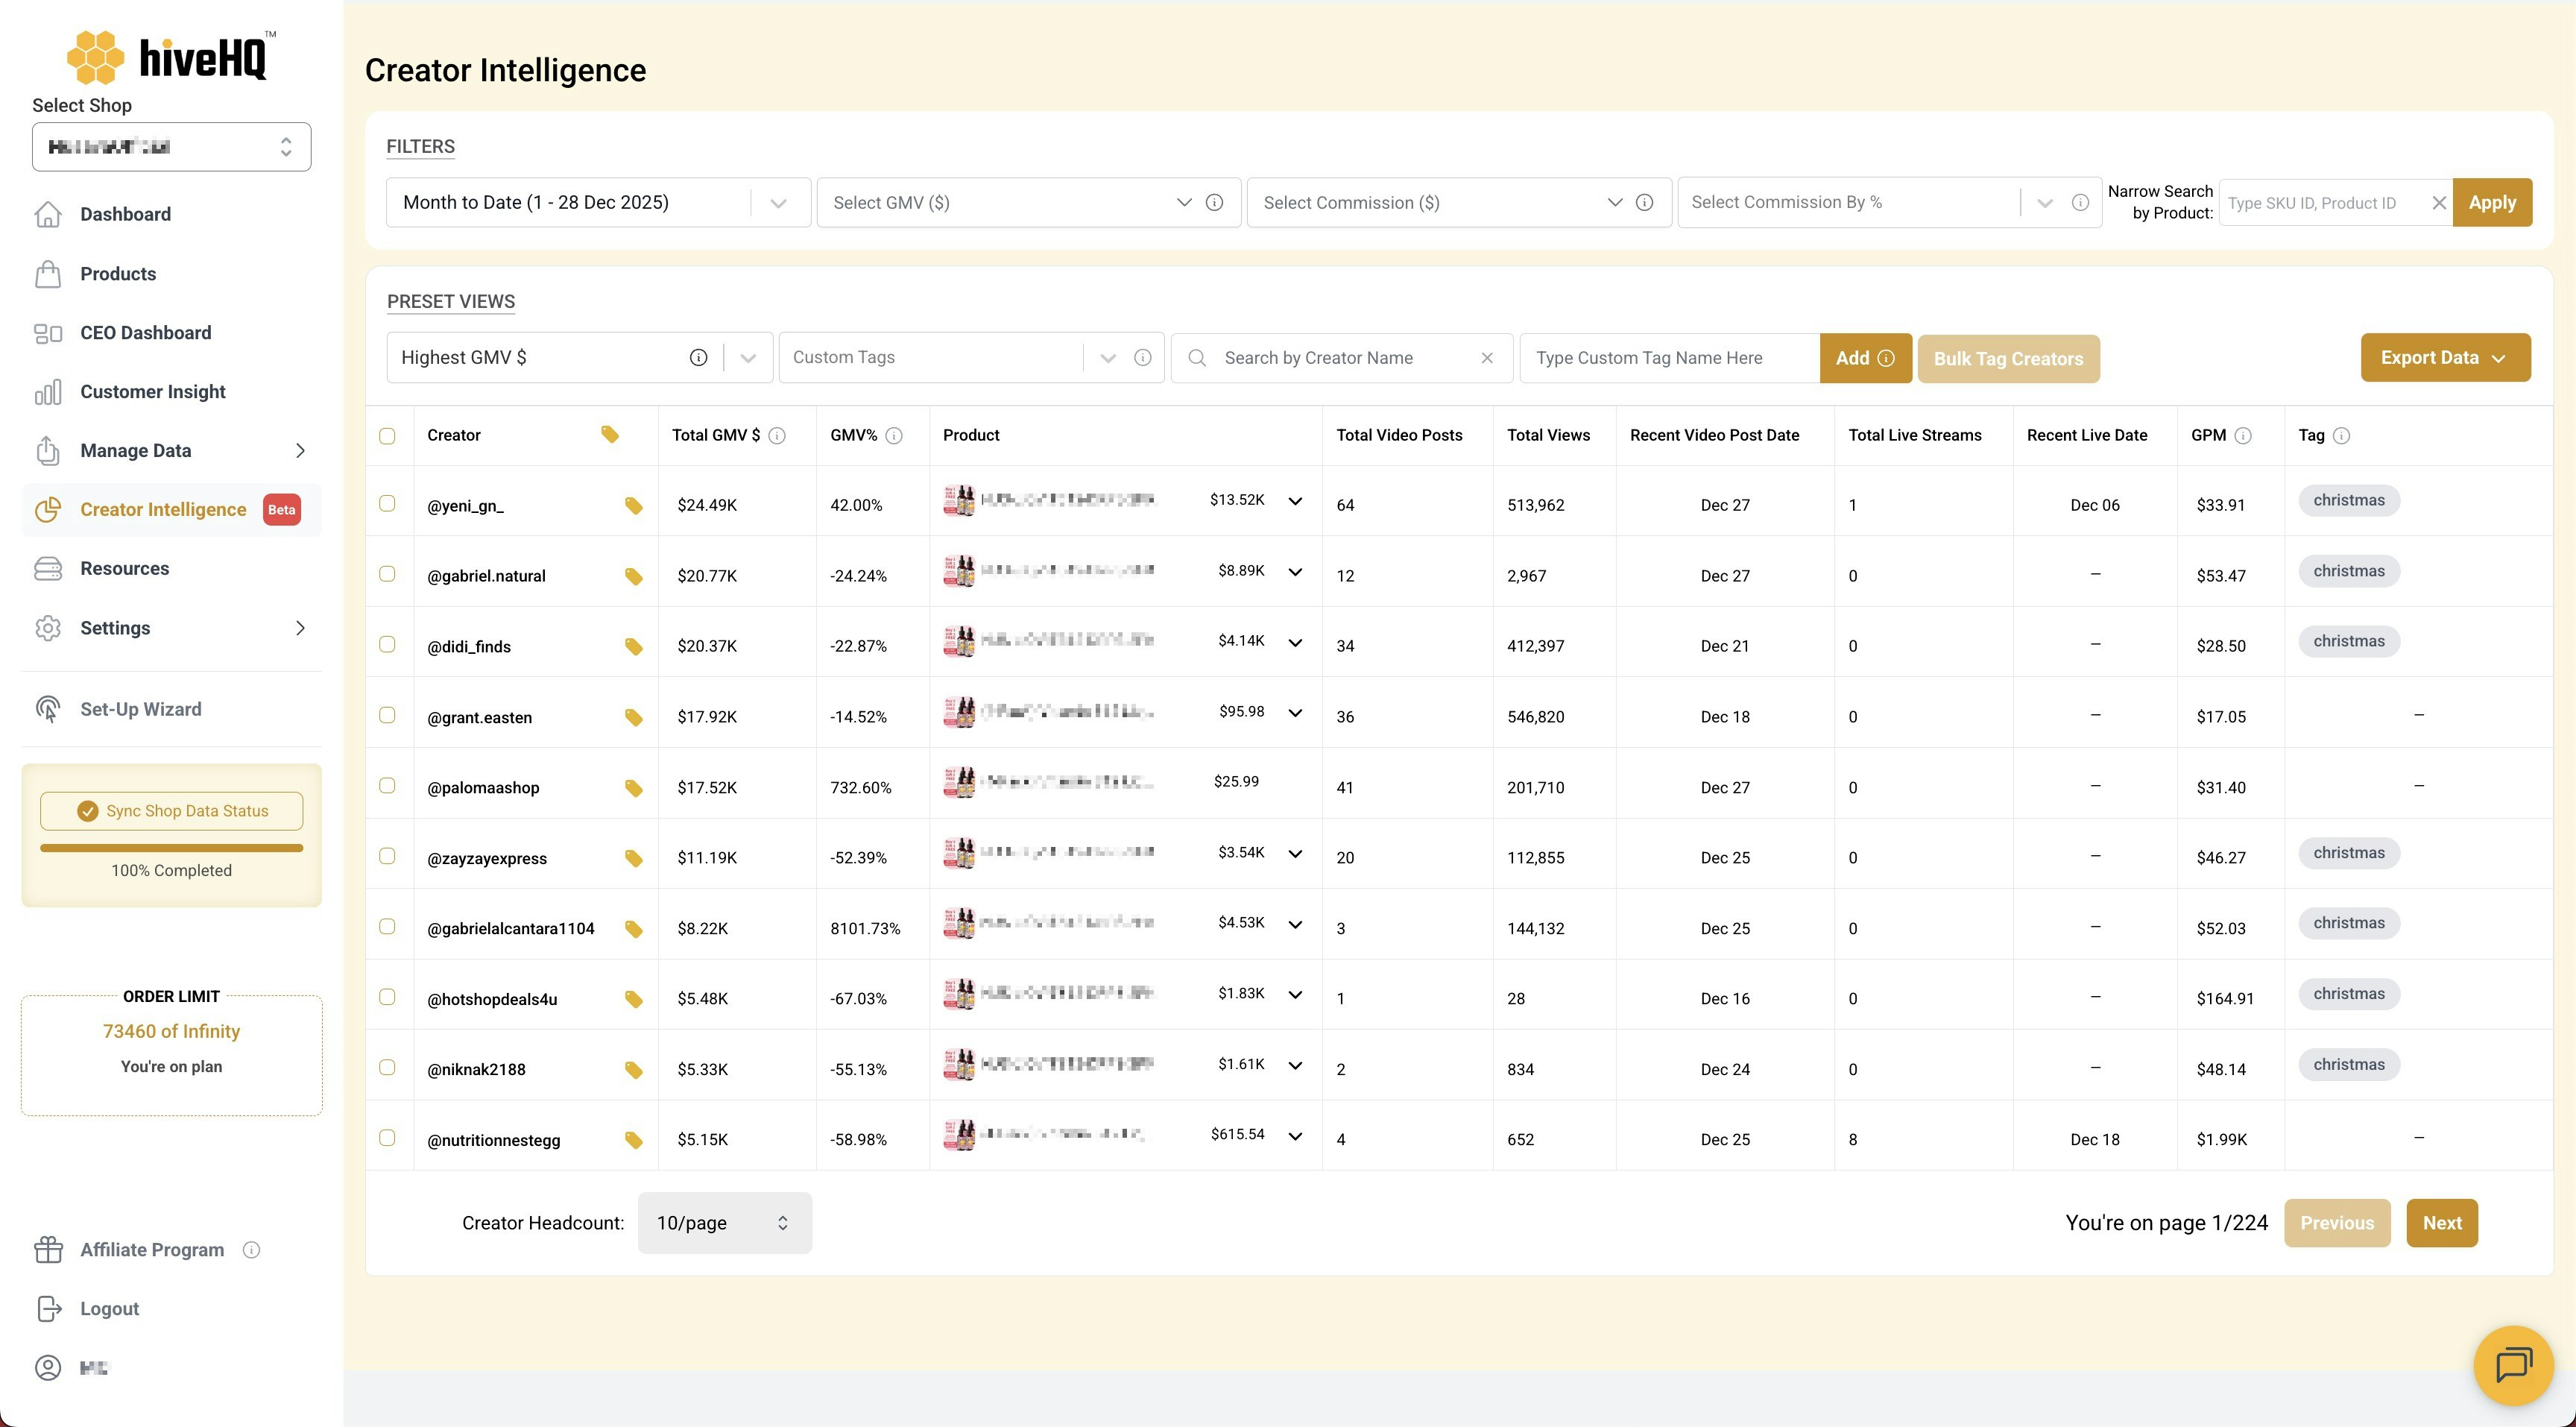
Task: Open the Creator Headcount 10/page selector
Action: (x=724, y=1223)
